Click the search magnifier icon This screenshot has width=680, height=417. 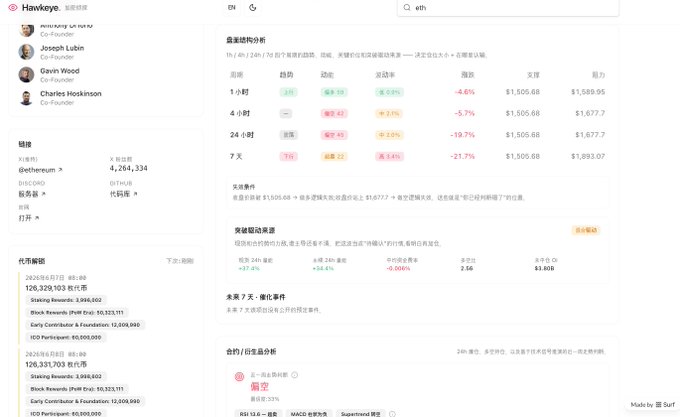(407, 7)
